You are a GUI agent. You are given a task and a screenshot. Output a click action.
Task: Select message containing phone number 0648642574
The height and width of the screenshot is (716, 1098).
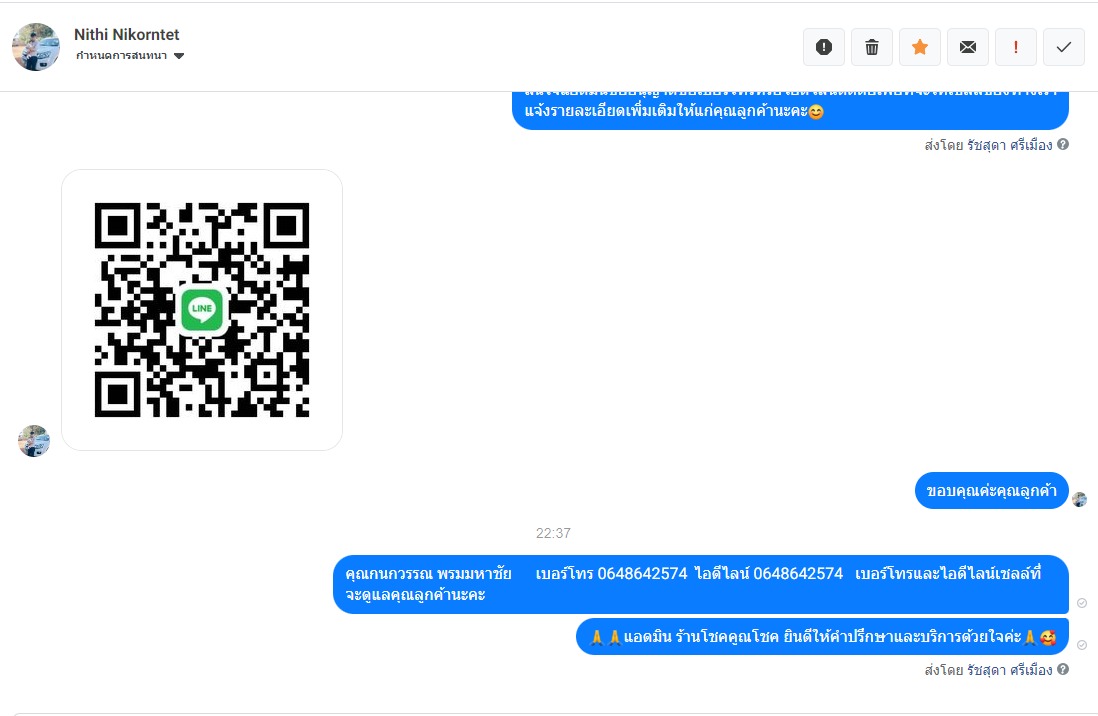click(701, 584)
